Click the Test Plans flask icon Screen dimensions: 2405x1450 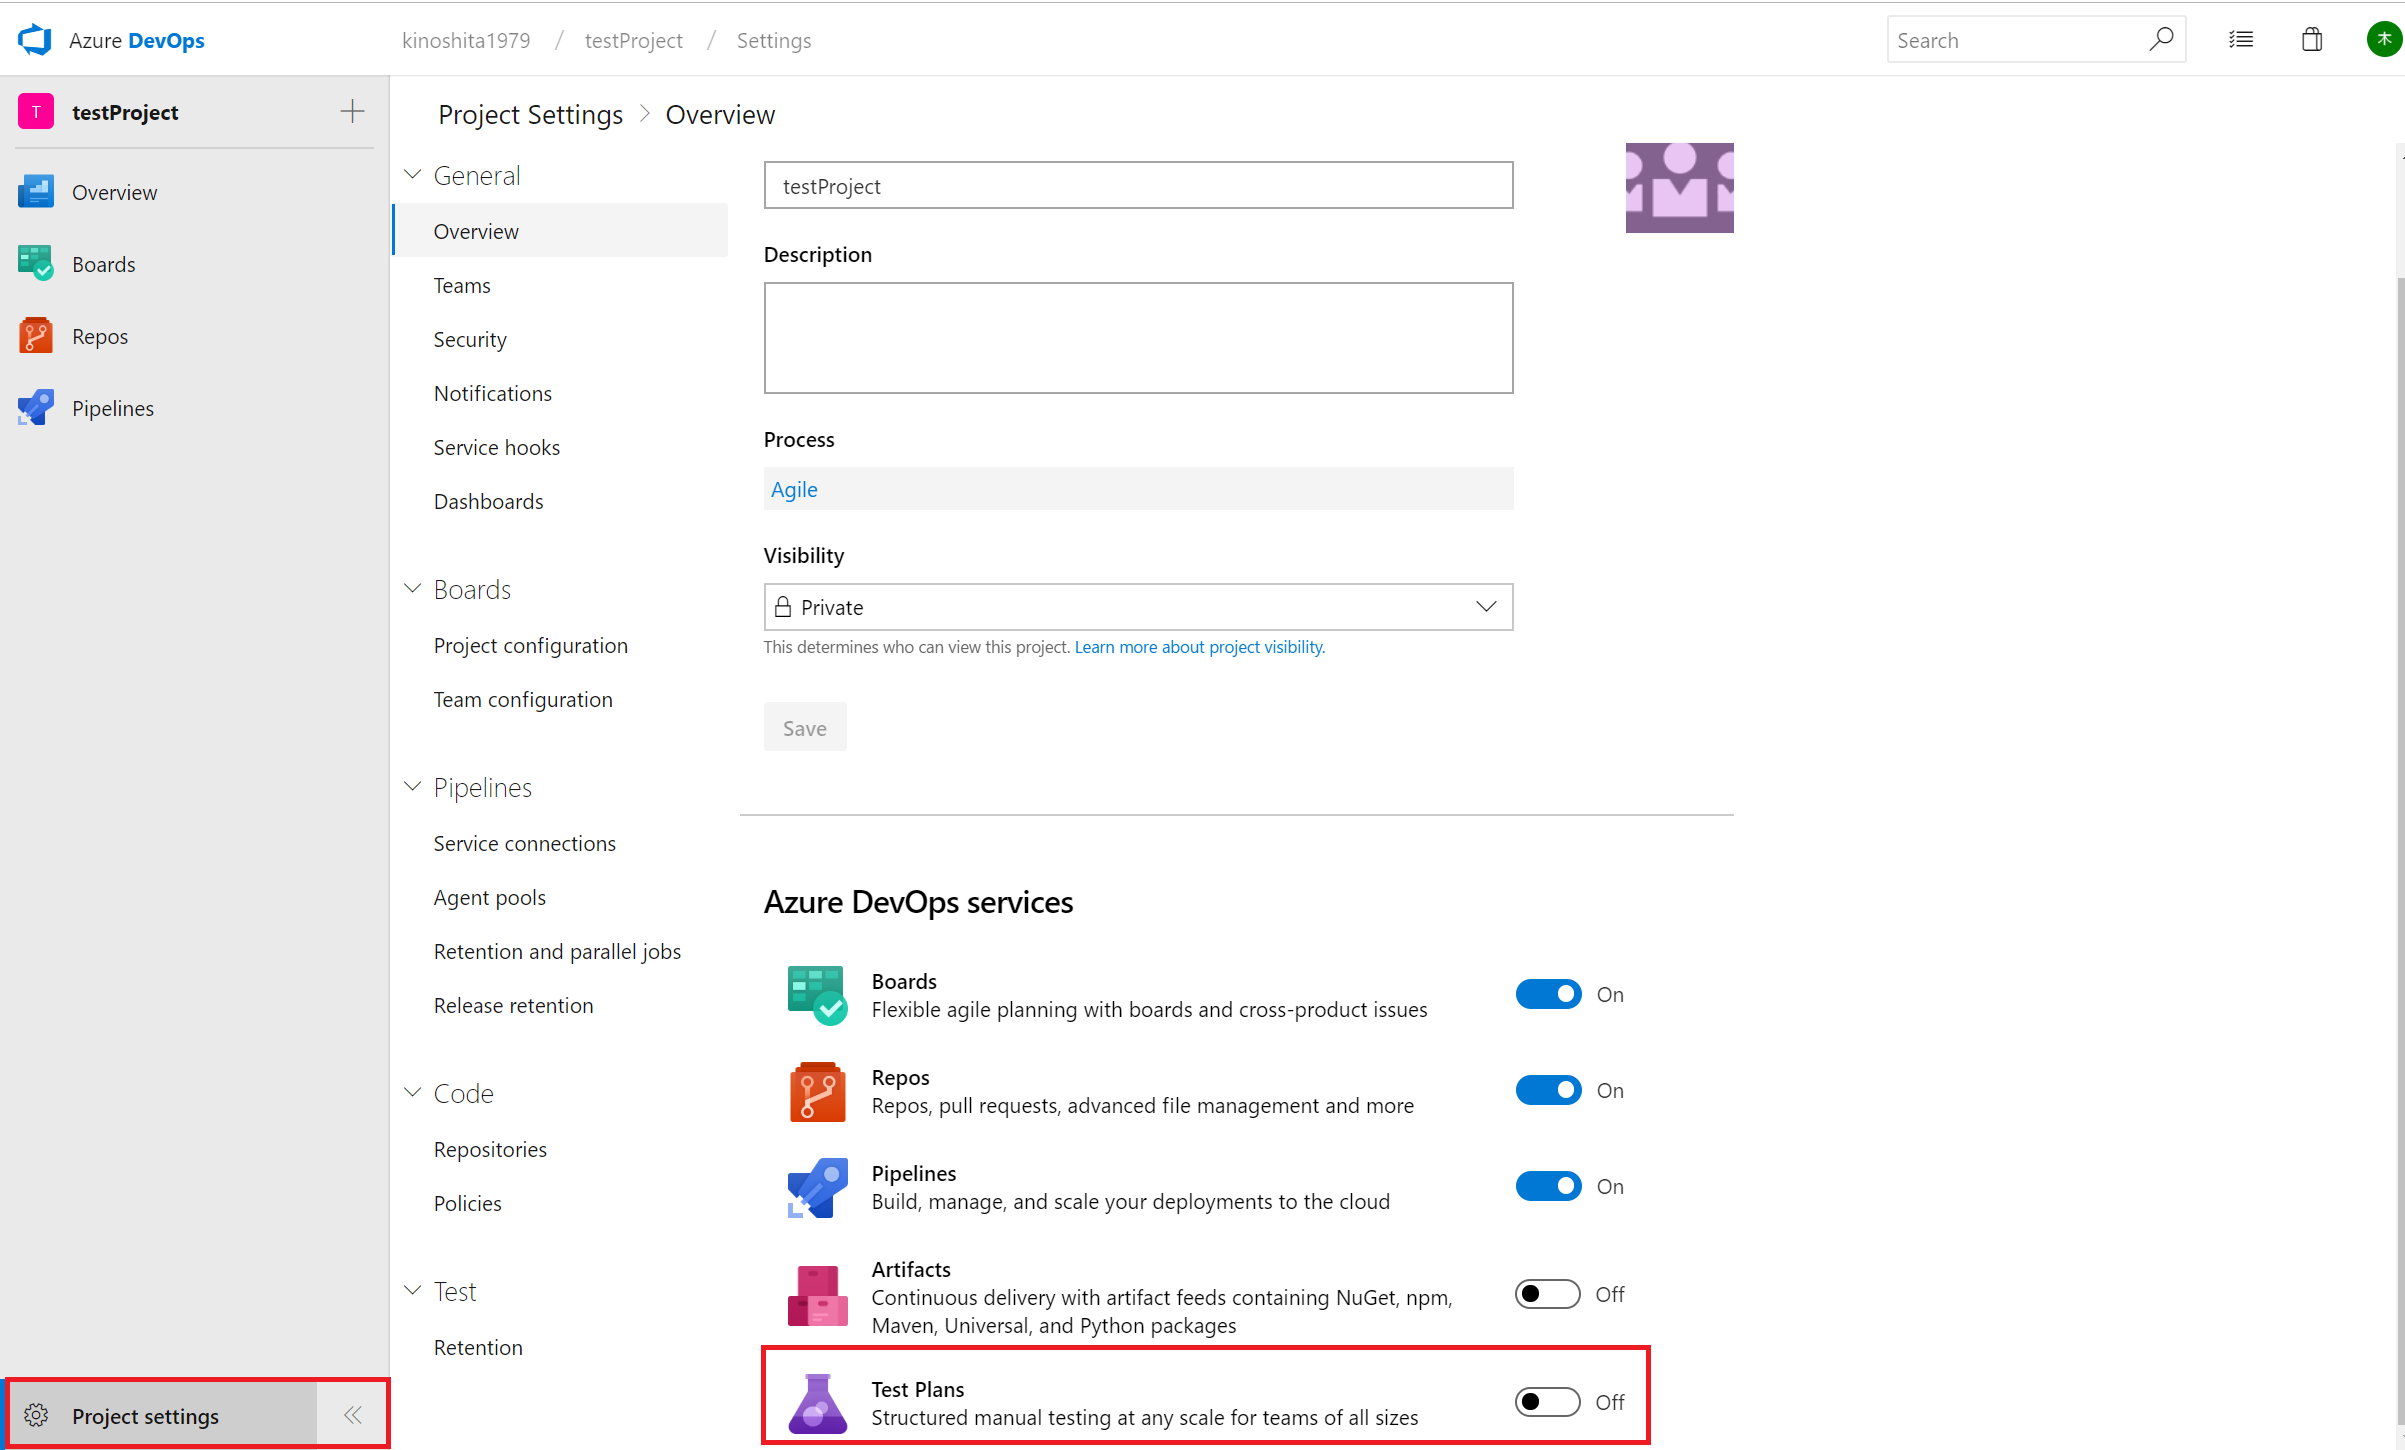[818, 1403]
